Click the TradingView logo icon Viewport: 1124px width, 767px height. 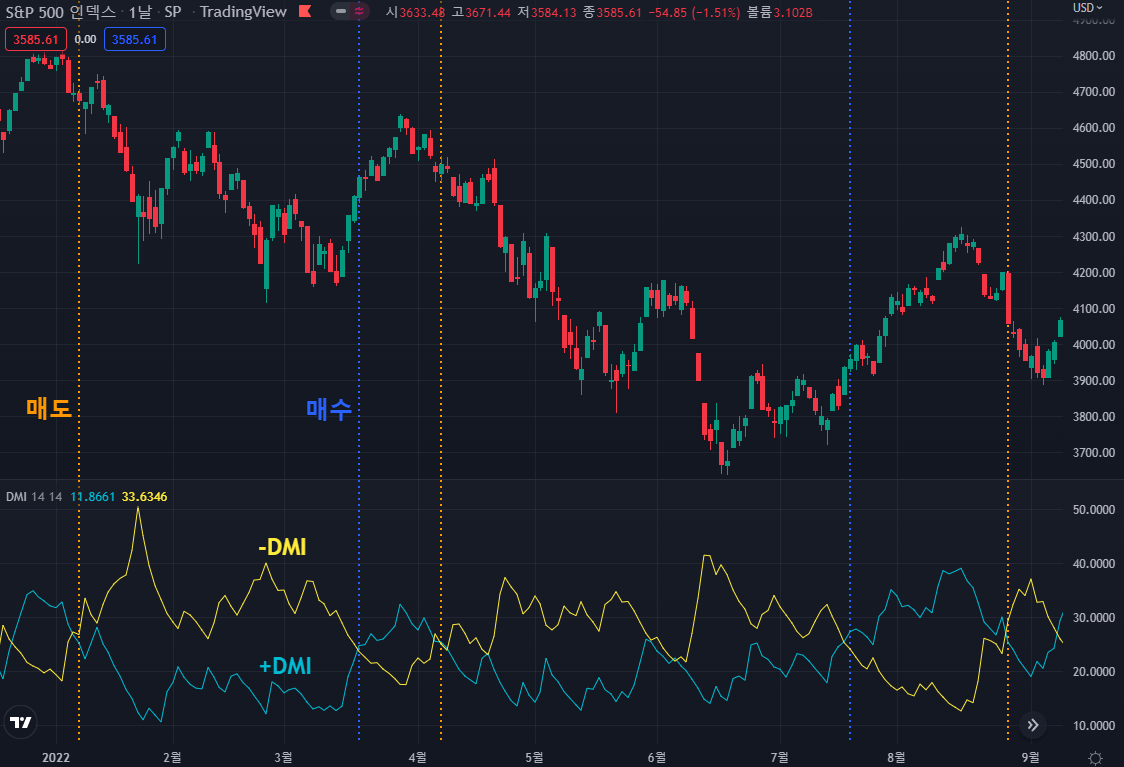[21, 722]
